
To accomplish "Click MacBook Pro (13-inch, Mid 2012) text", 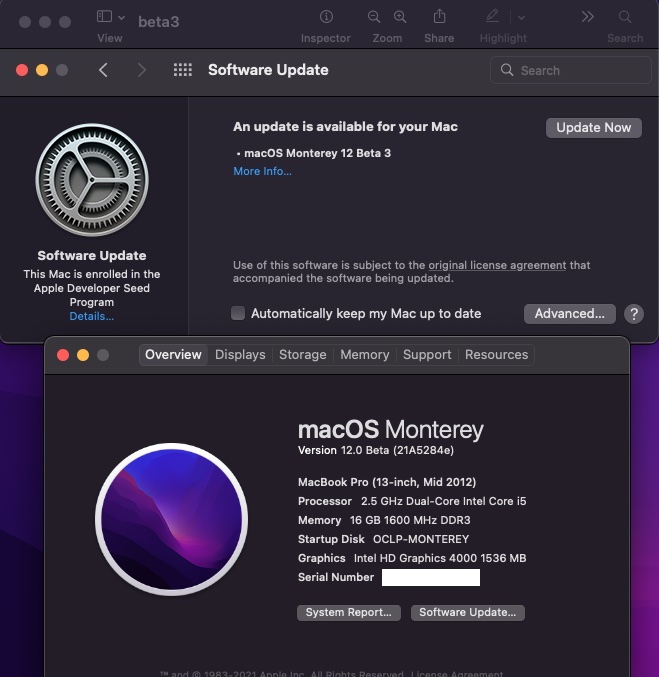I will (387, 482).
